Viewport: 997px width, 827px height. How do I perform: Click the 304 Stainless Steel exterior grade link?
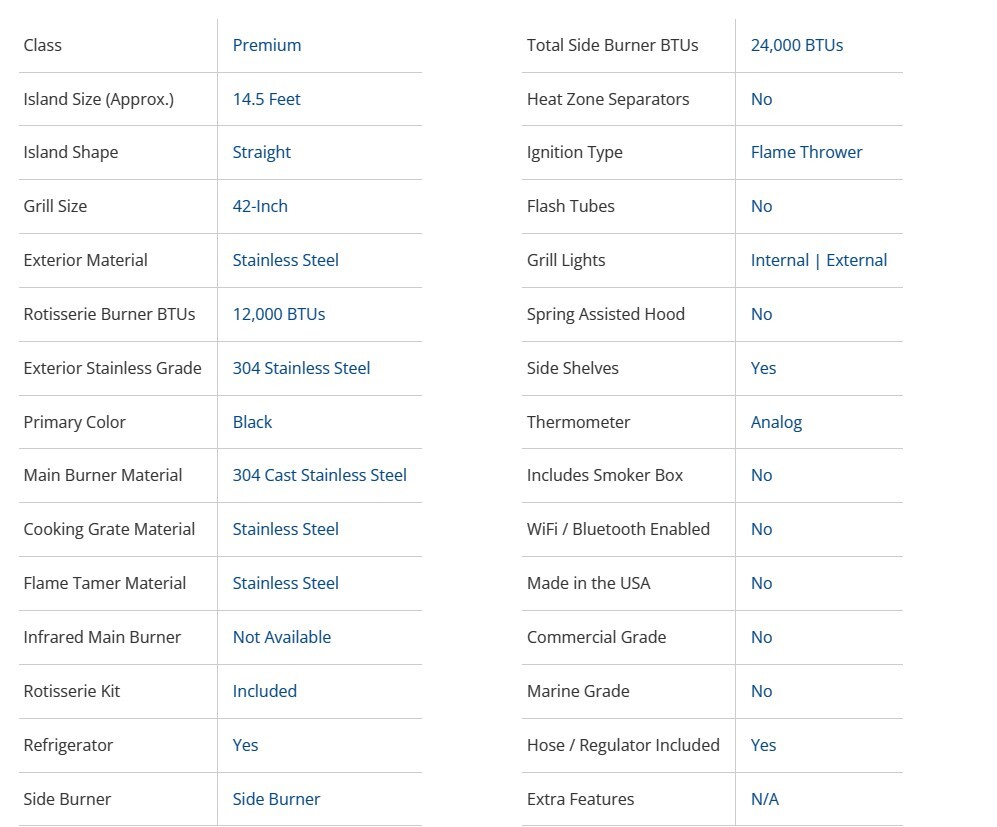click(301, 368)
